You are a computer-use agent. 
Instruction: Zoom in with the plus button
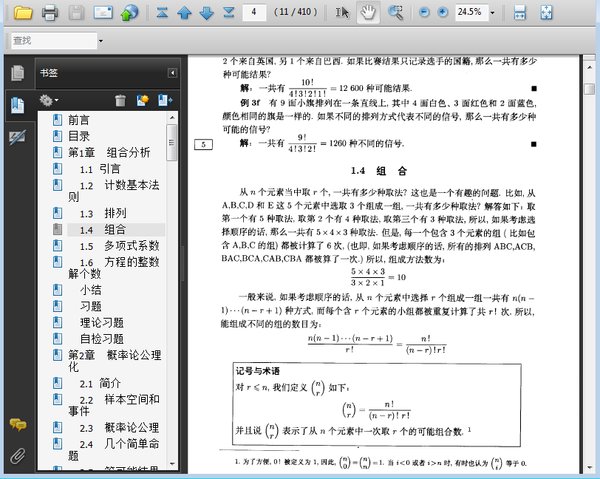click(x=443, y=12)
